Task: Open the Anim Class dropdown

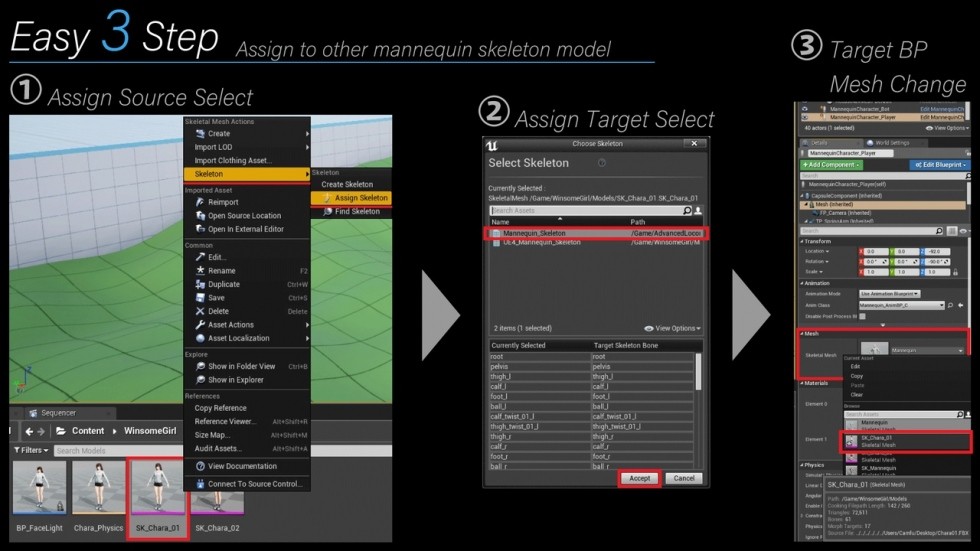Action: click(901, 305)
